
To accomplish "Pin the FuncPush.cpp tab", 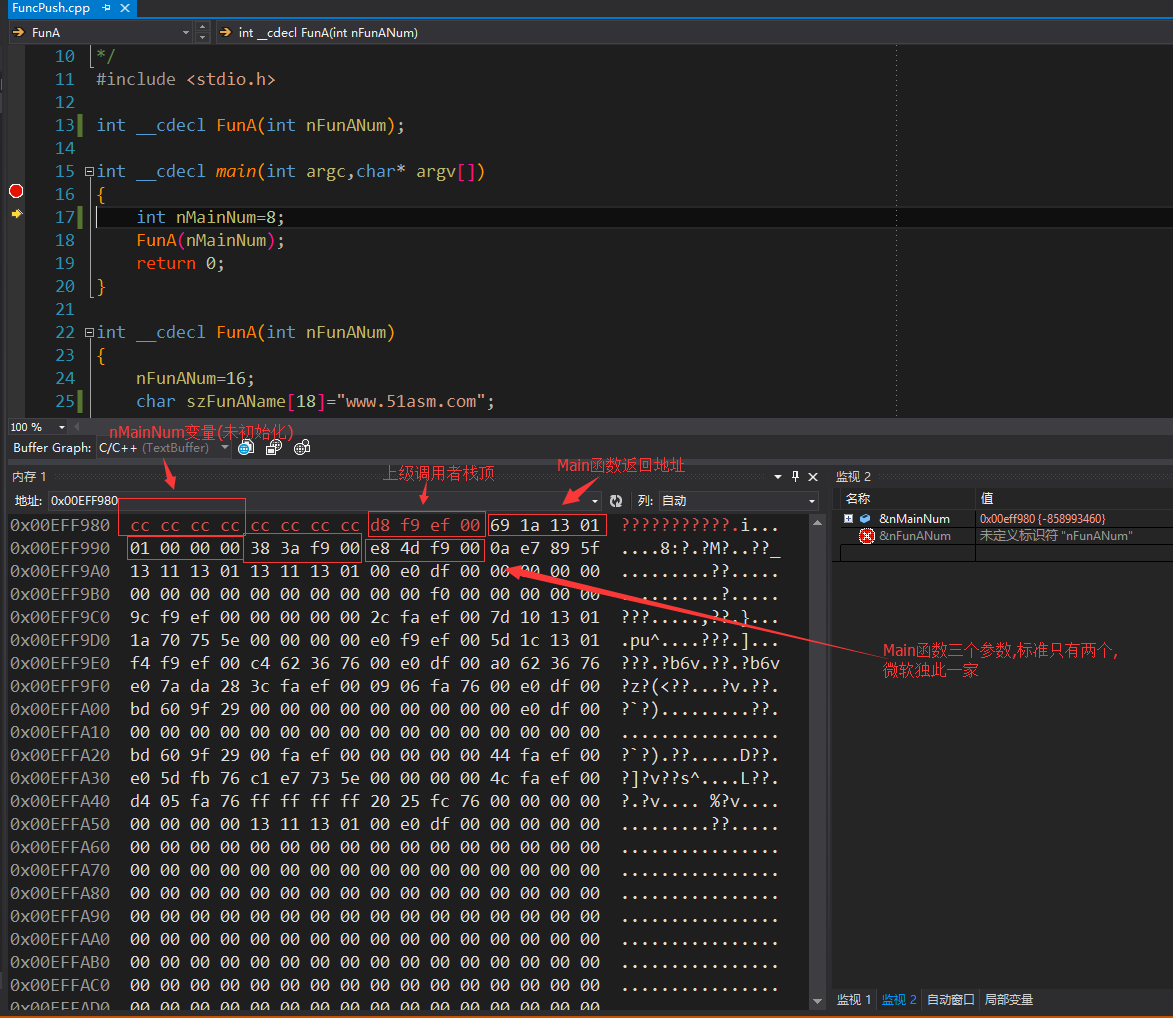I will [x=107, y=8].
